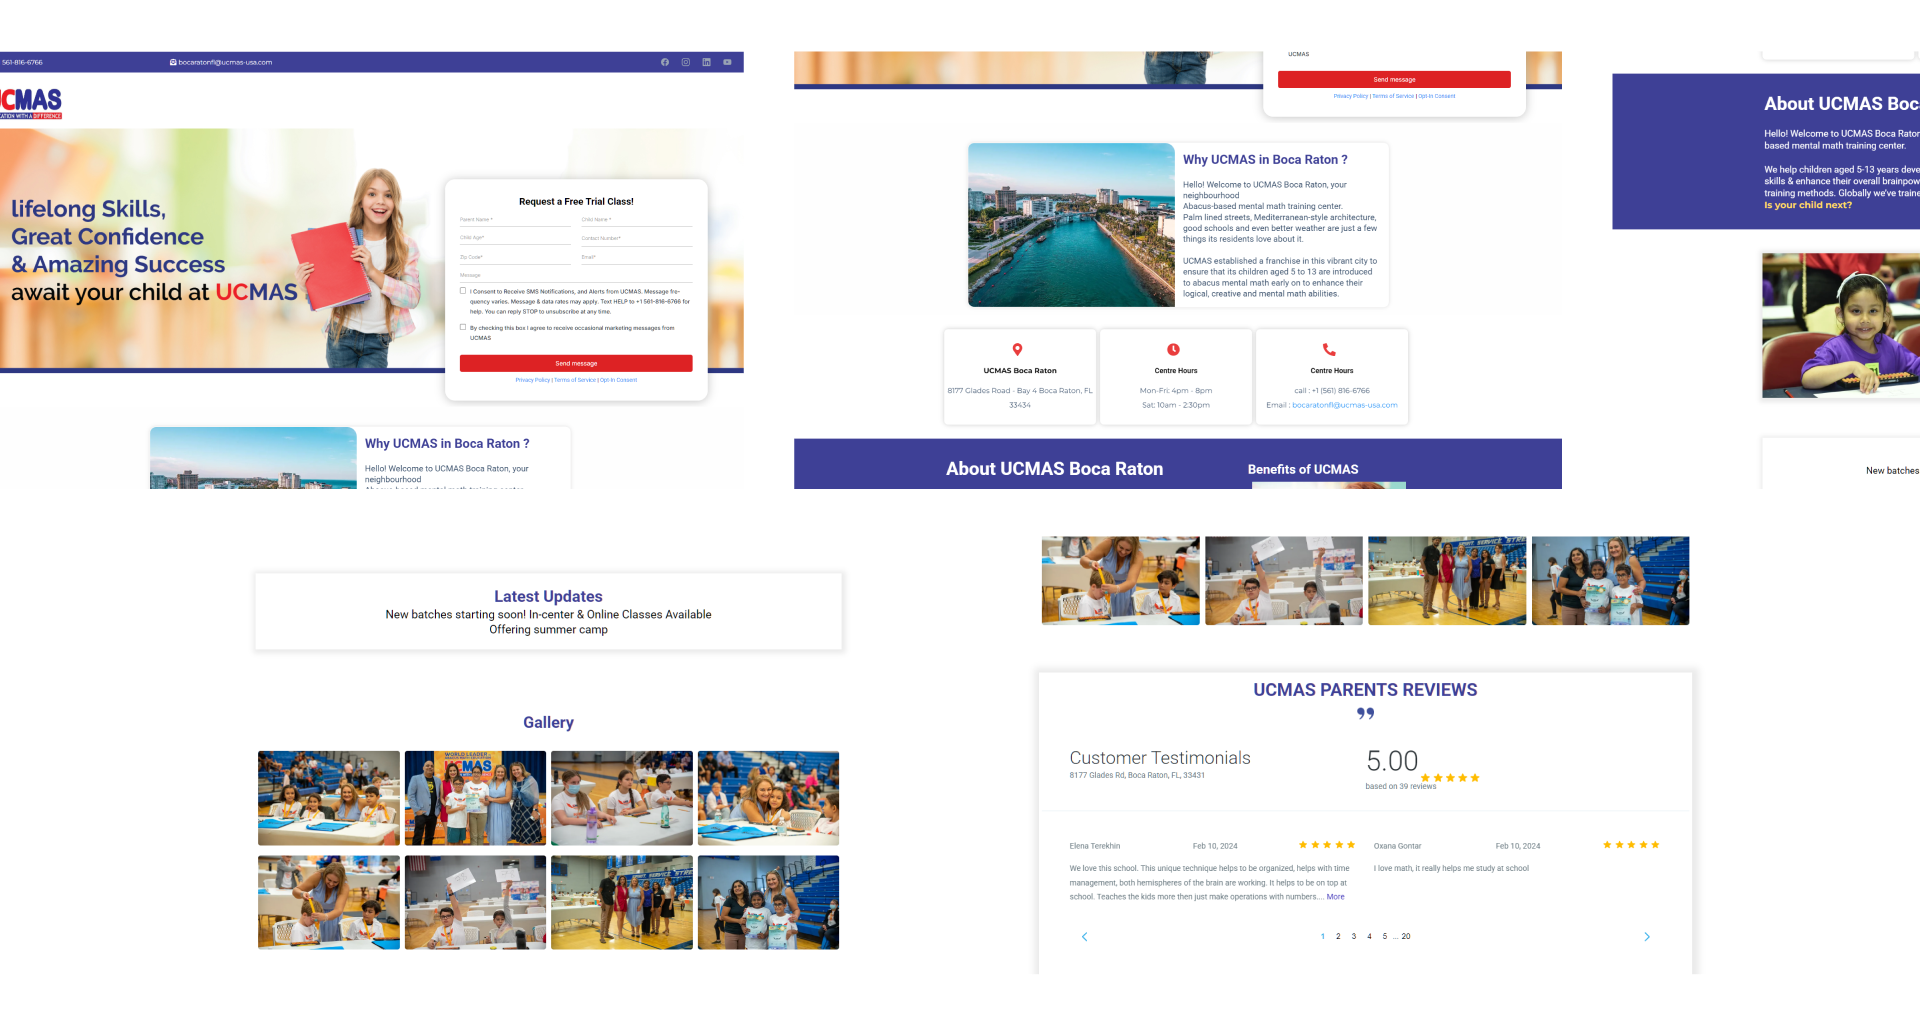Click the 'UCMAS PARENTS REVIEWS' heading
Screen dimensions: 1920x1026
(1365, 690)
